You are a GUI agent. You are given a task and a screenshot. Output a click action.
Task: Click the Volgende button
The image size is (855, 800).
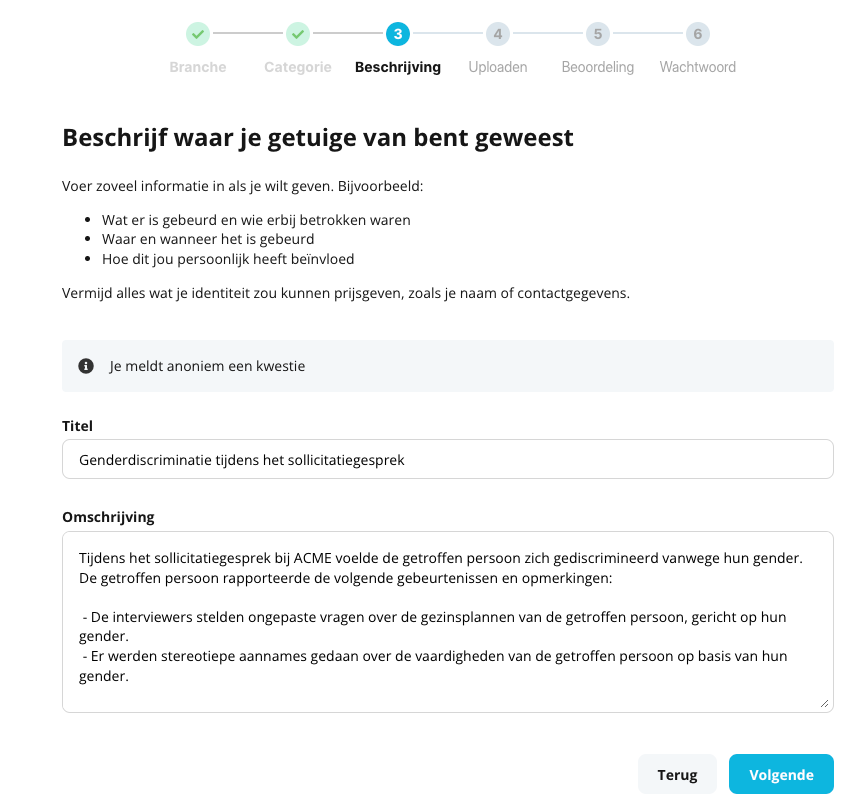click(781, 774)
